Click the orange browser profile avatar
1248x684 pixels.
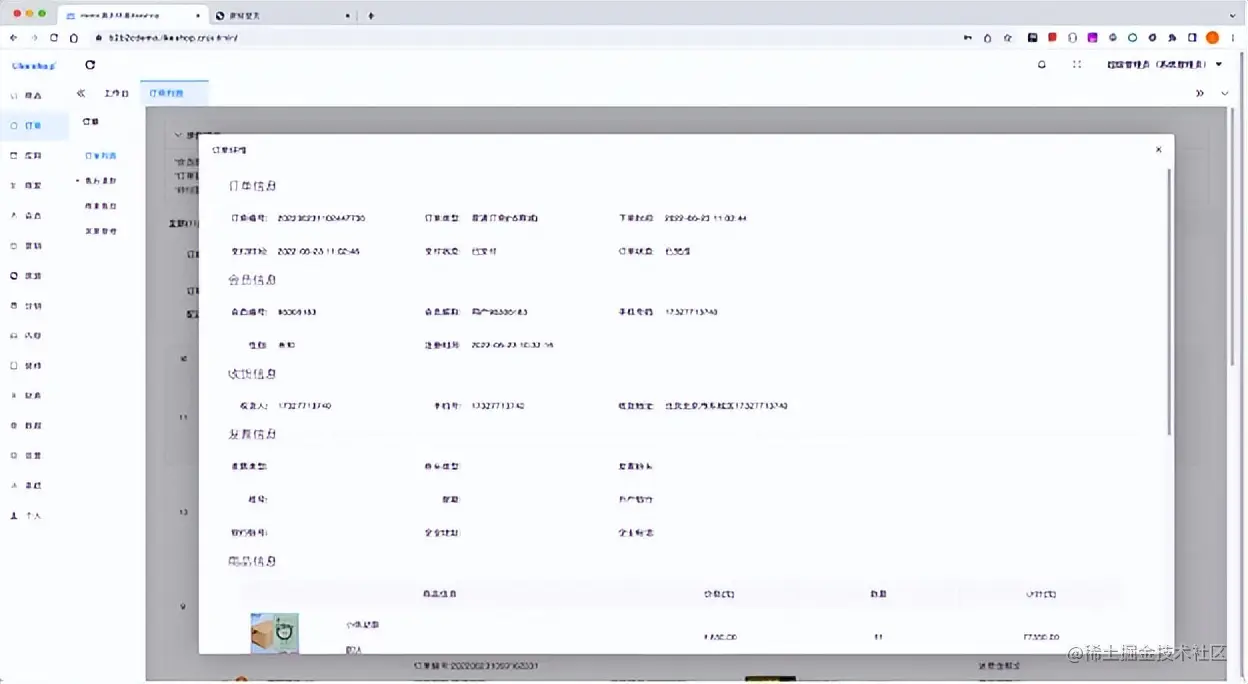tap(1212, 38)
